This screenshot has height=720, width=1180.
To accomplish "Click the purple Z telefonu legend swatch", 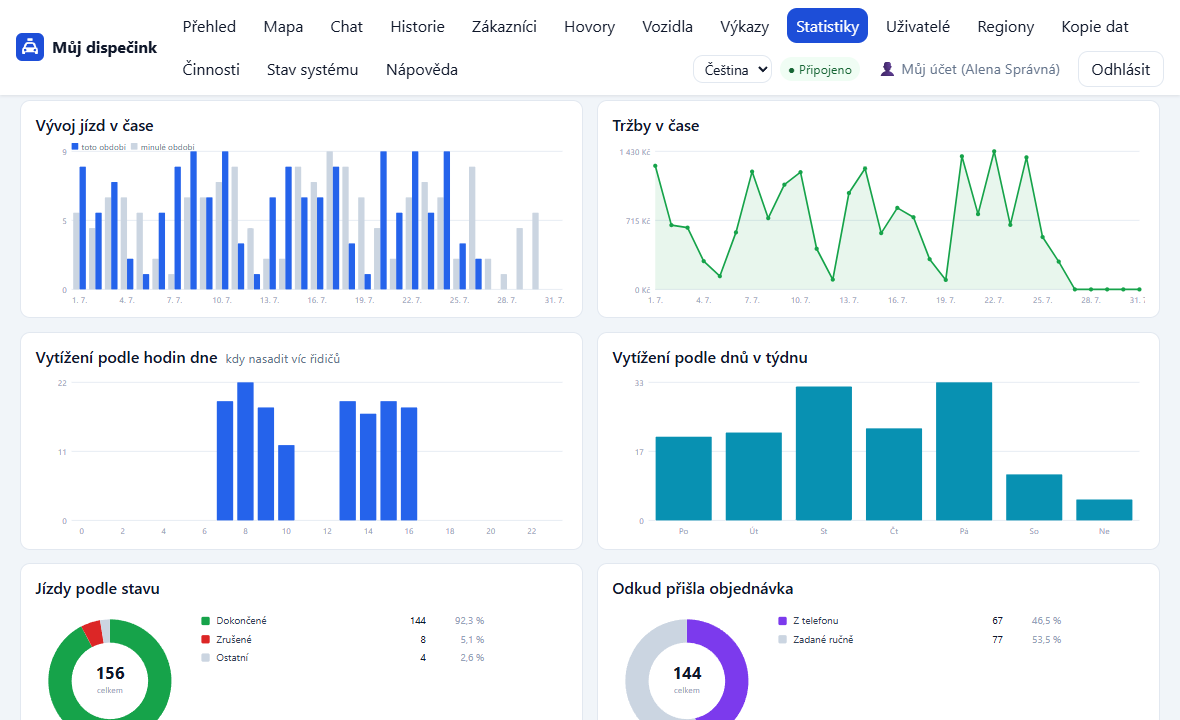I will click(783, 621).
